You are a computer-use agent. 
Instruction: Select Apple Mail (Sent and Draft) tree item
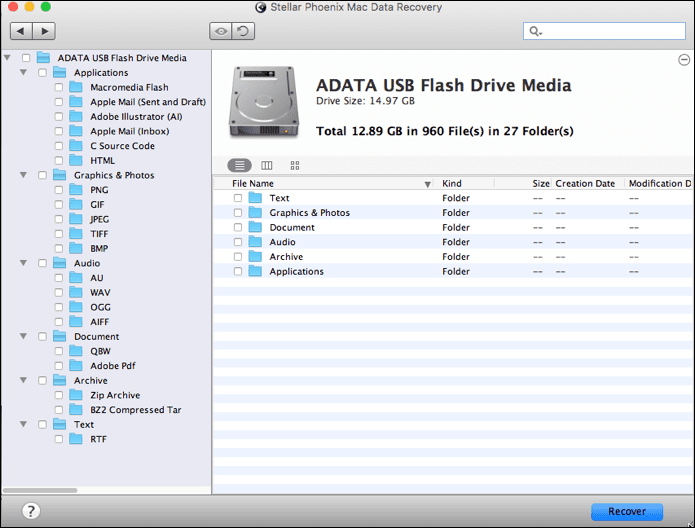point(148,102)
